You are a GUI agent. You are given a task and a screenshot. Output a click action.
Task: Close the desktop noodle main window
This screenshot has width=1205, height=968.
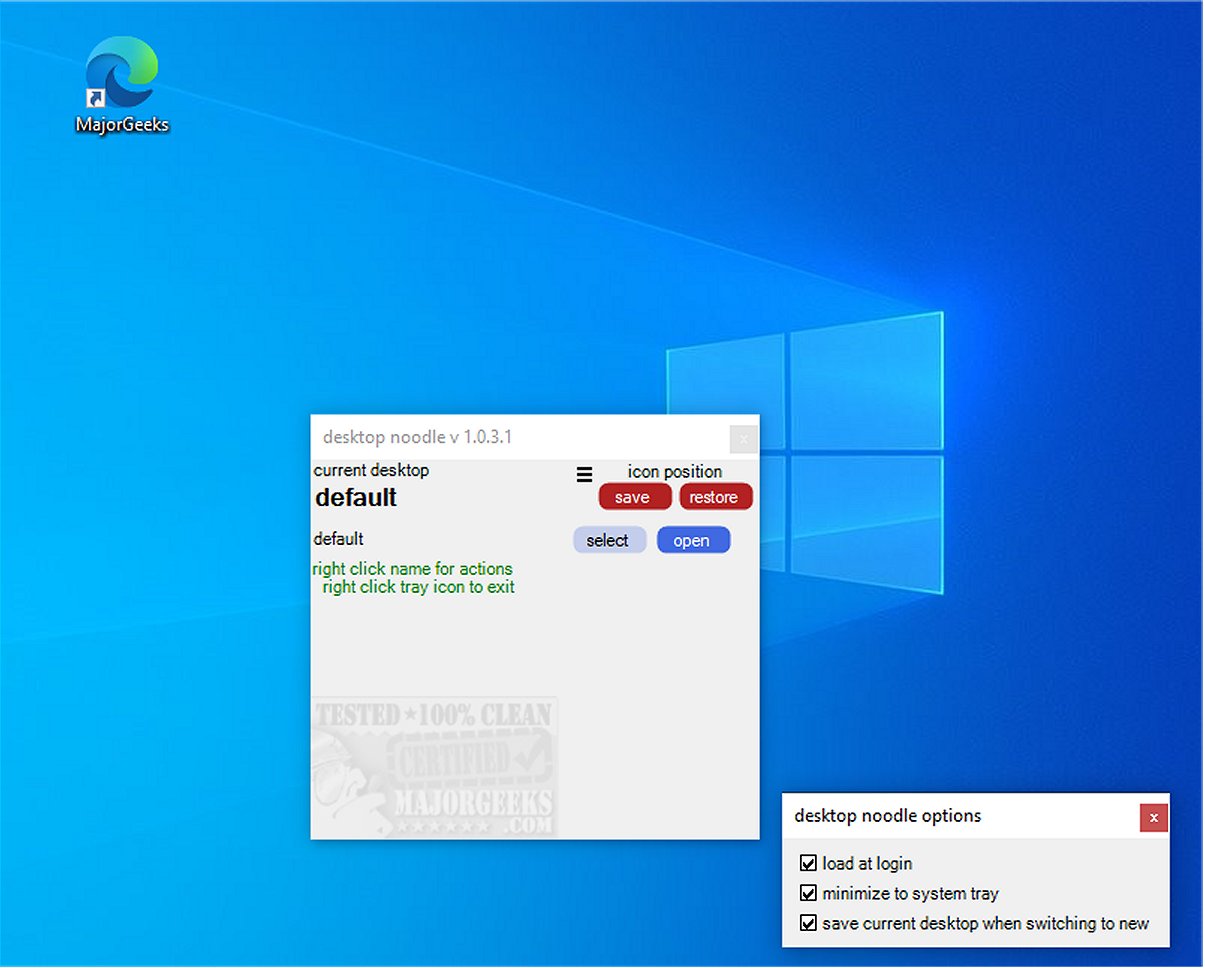click(744, 438)
